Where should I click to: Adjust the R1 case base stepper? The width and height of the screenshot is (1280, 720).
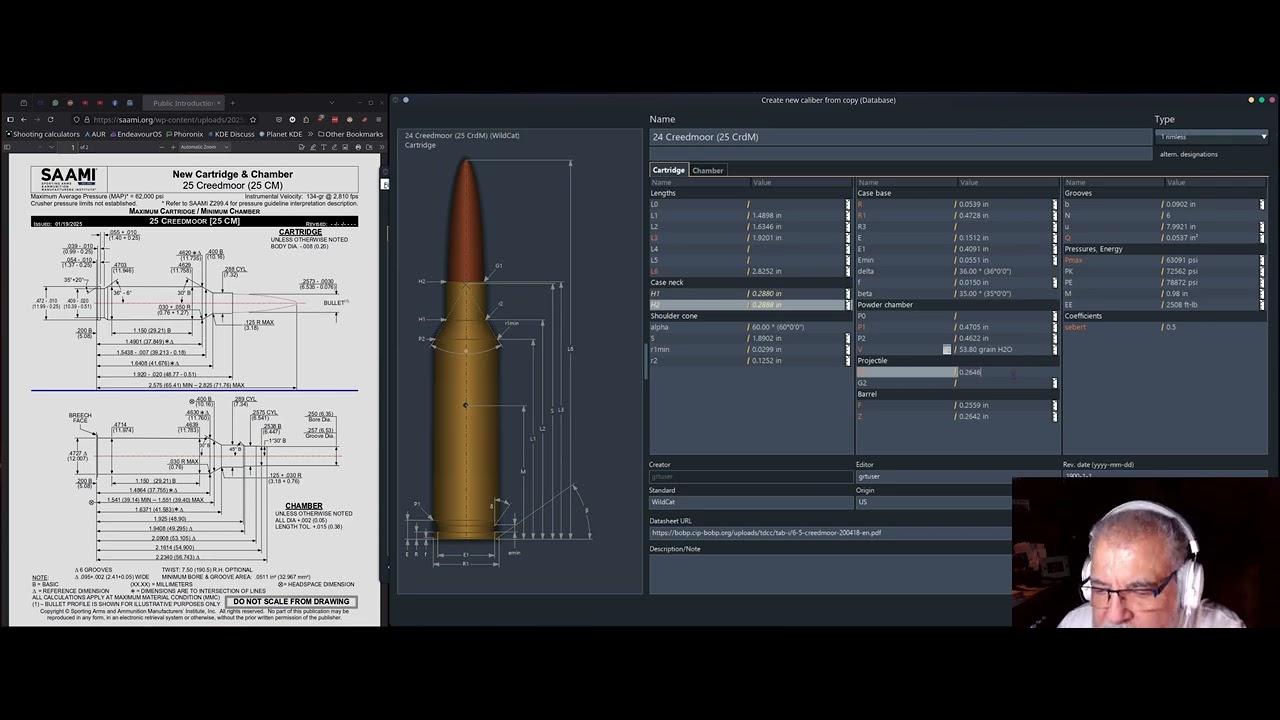[x=1054, y=215]
